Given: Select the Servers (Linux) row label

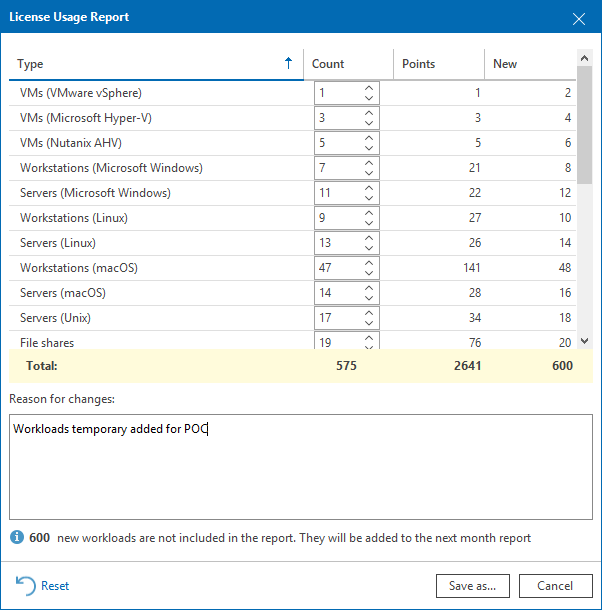Looking at the screenshot, I should pos(58,243).
